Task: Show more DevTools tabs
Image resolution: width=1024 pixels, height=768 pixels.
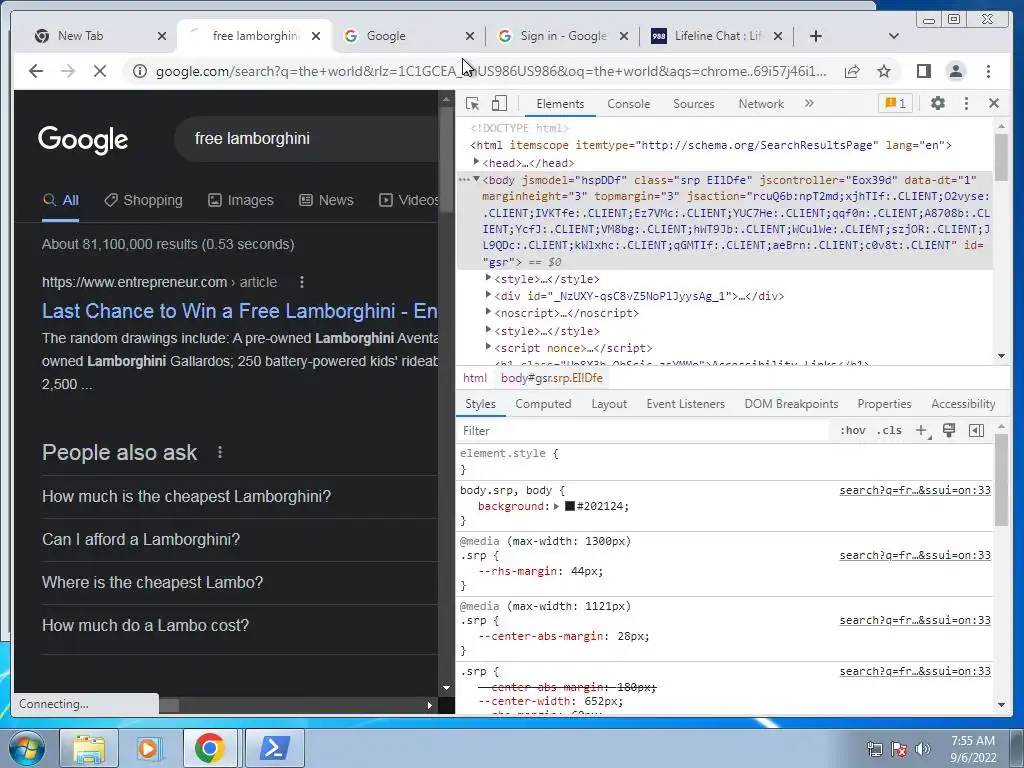Action: click(x=809, y=103)
